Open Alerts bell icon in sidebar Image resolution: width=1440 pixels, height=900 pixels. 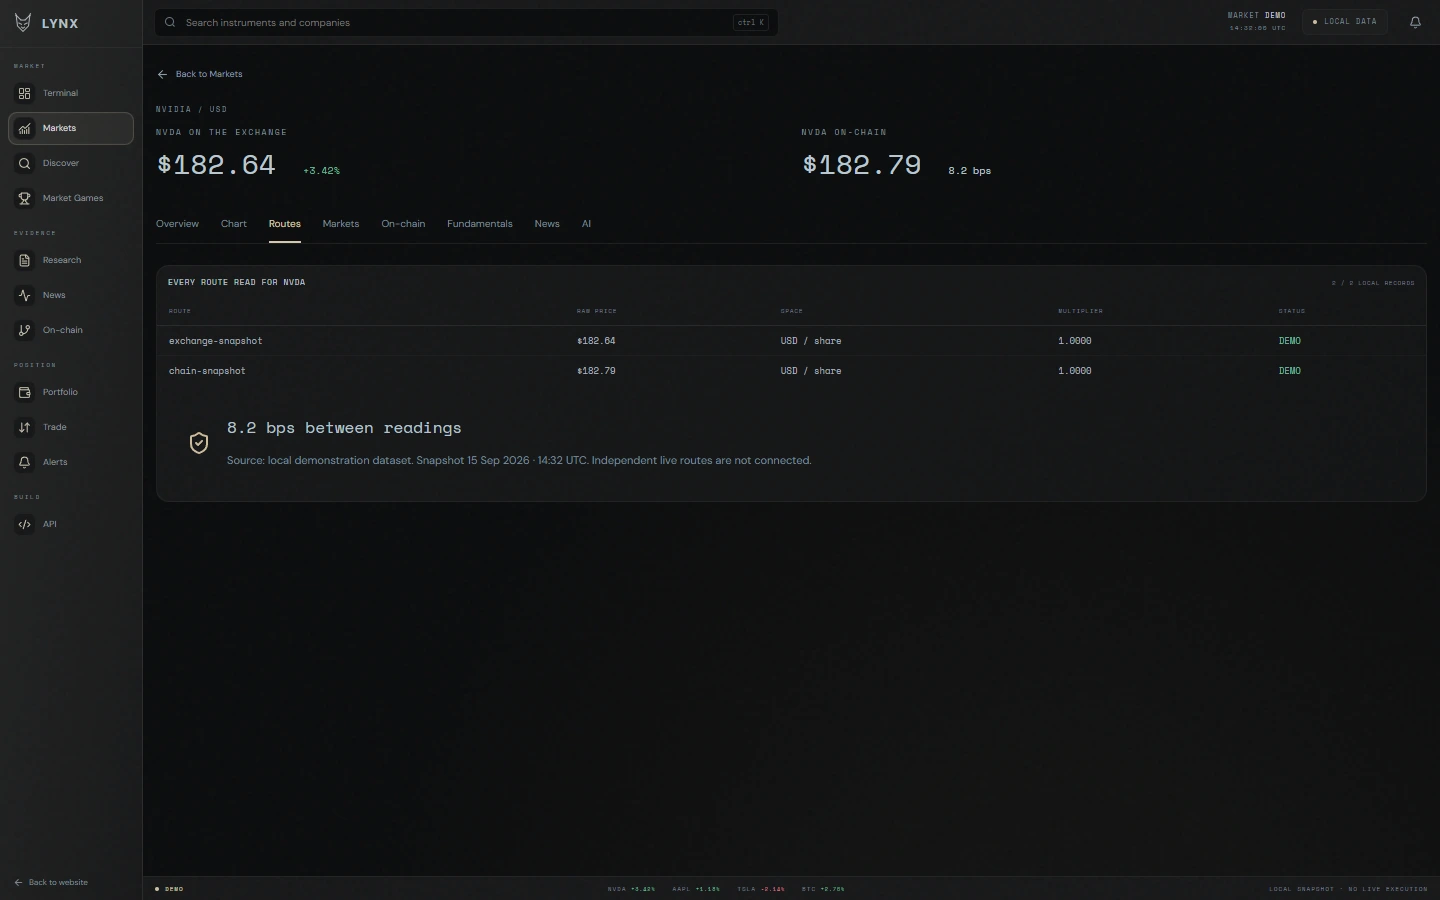25,462
